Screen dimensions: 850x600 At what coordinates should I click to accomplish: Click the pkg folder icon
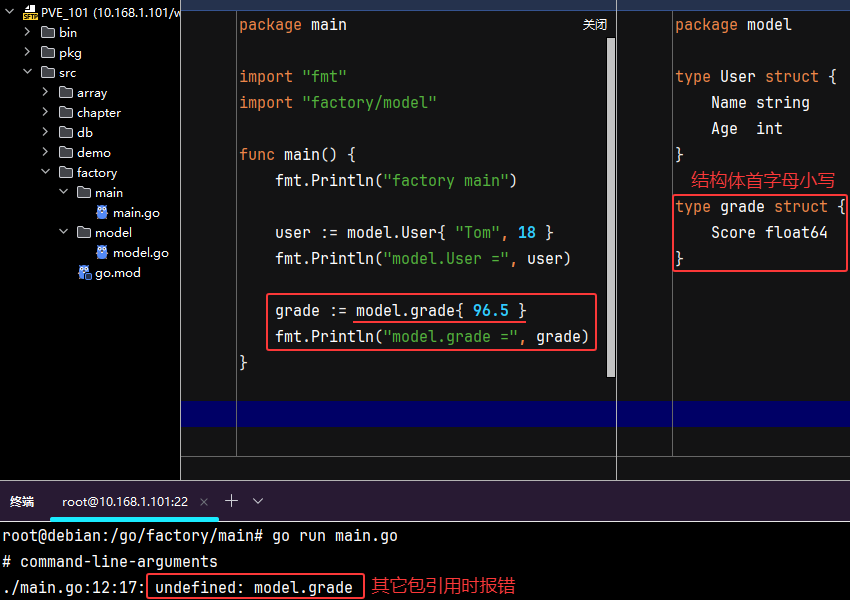[x=48, y=53]
